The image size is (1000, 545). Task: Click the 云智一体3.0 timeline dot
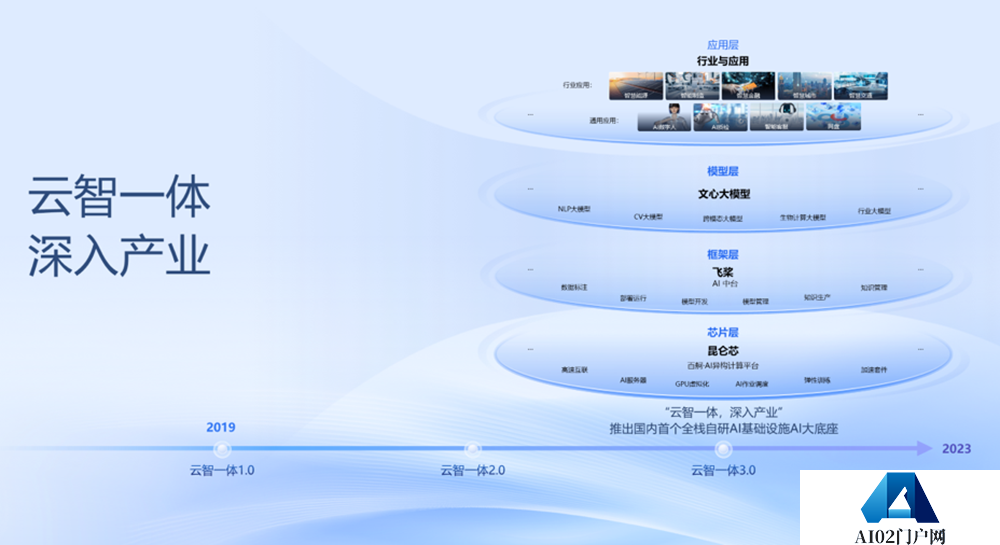coord(723,449)
